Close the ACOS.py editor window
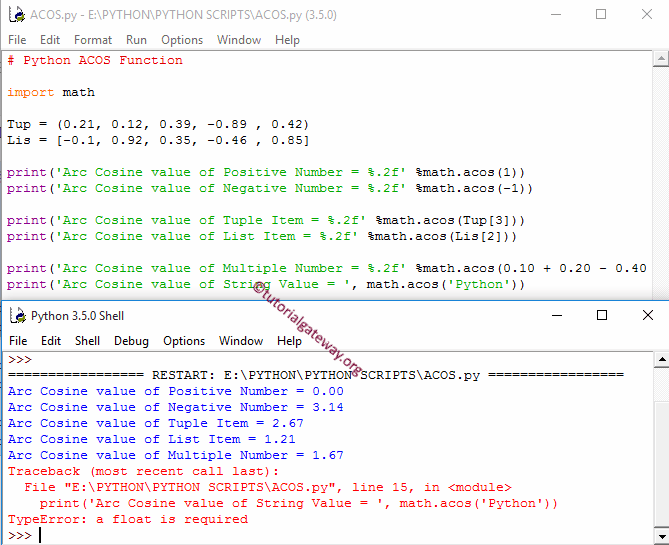Viewport: 669px width, 545px height. (x=647, y=15)
